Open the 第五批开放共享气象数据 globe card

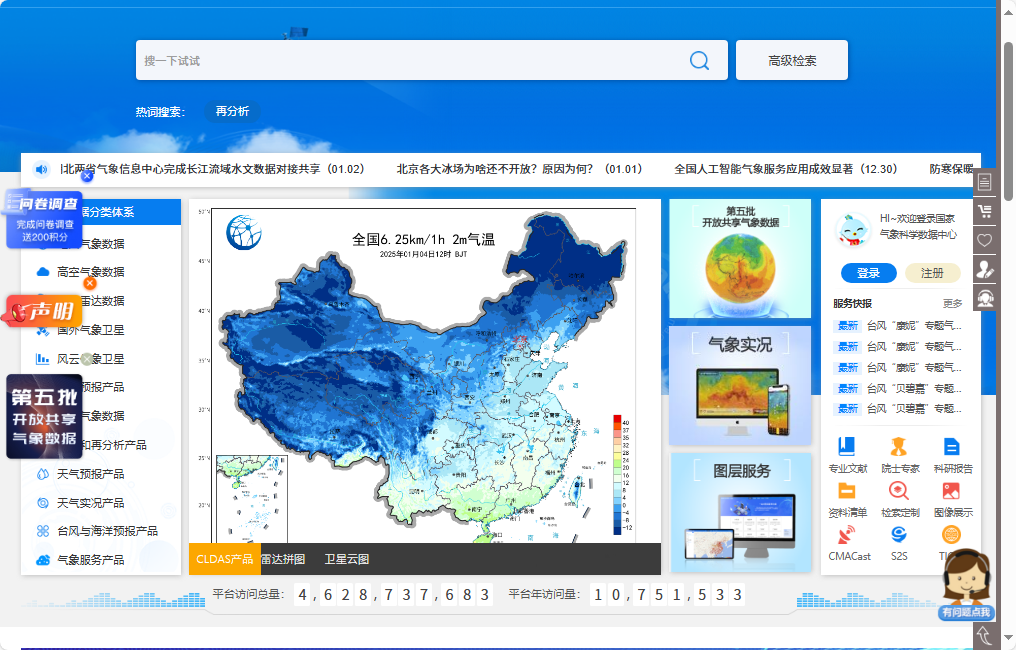coord(740,259)
